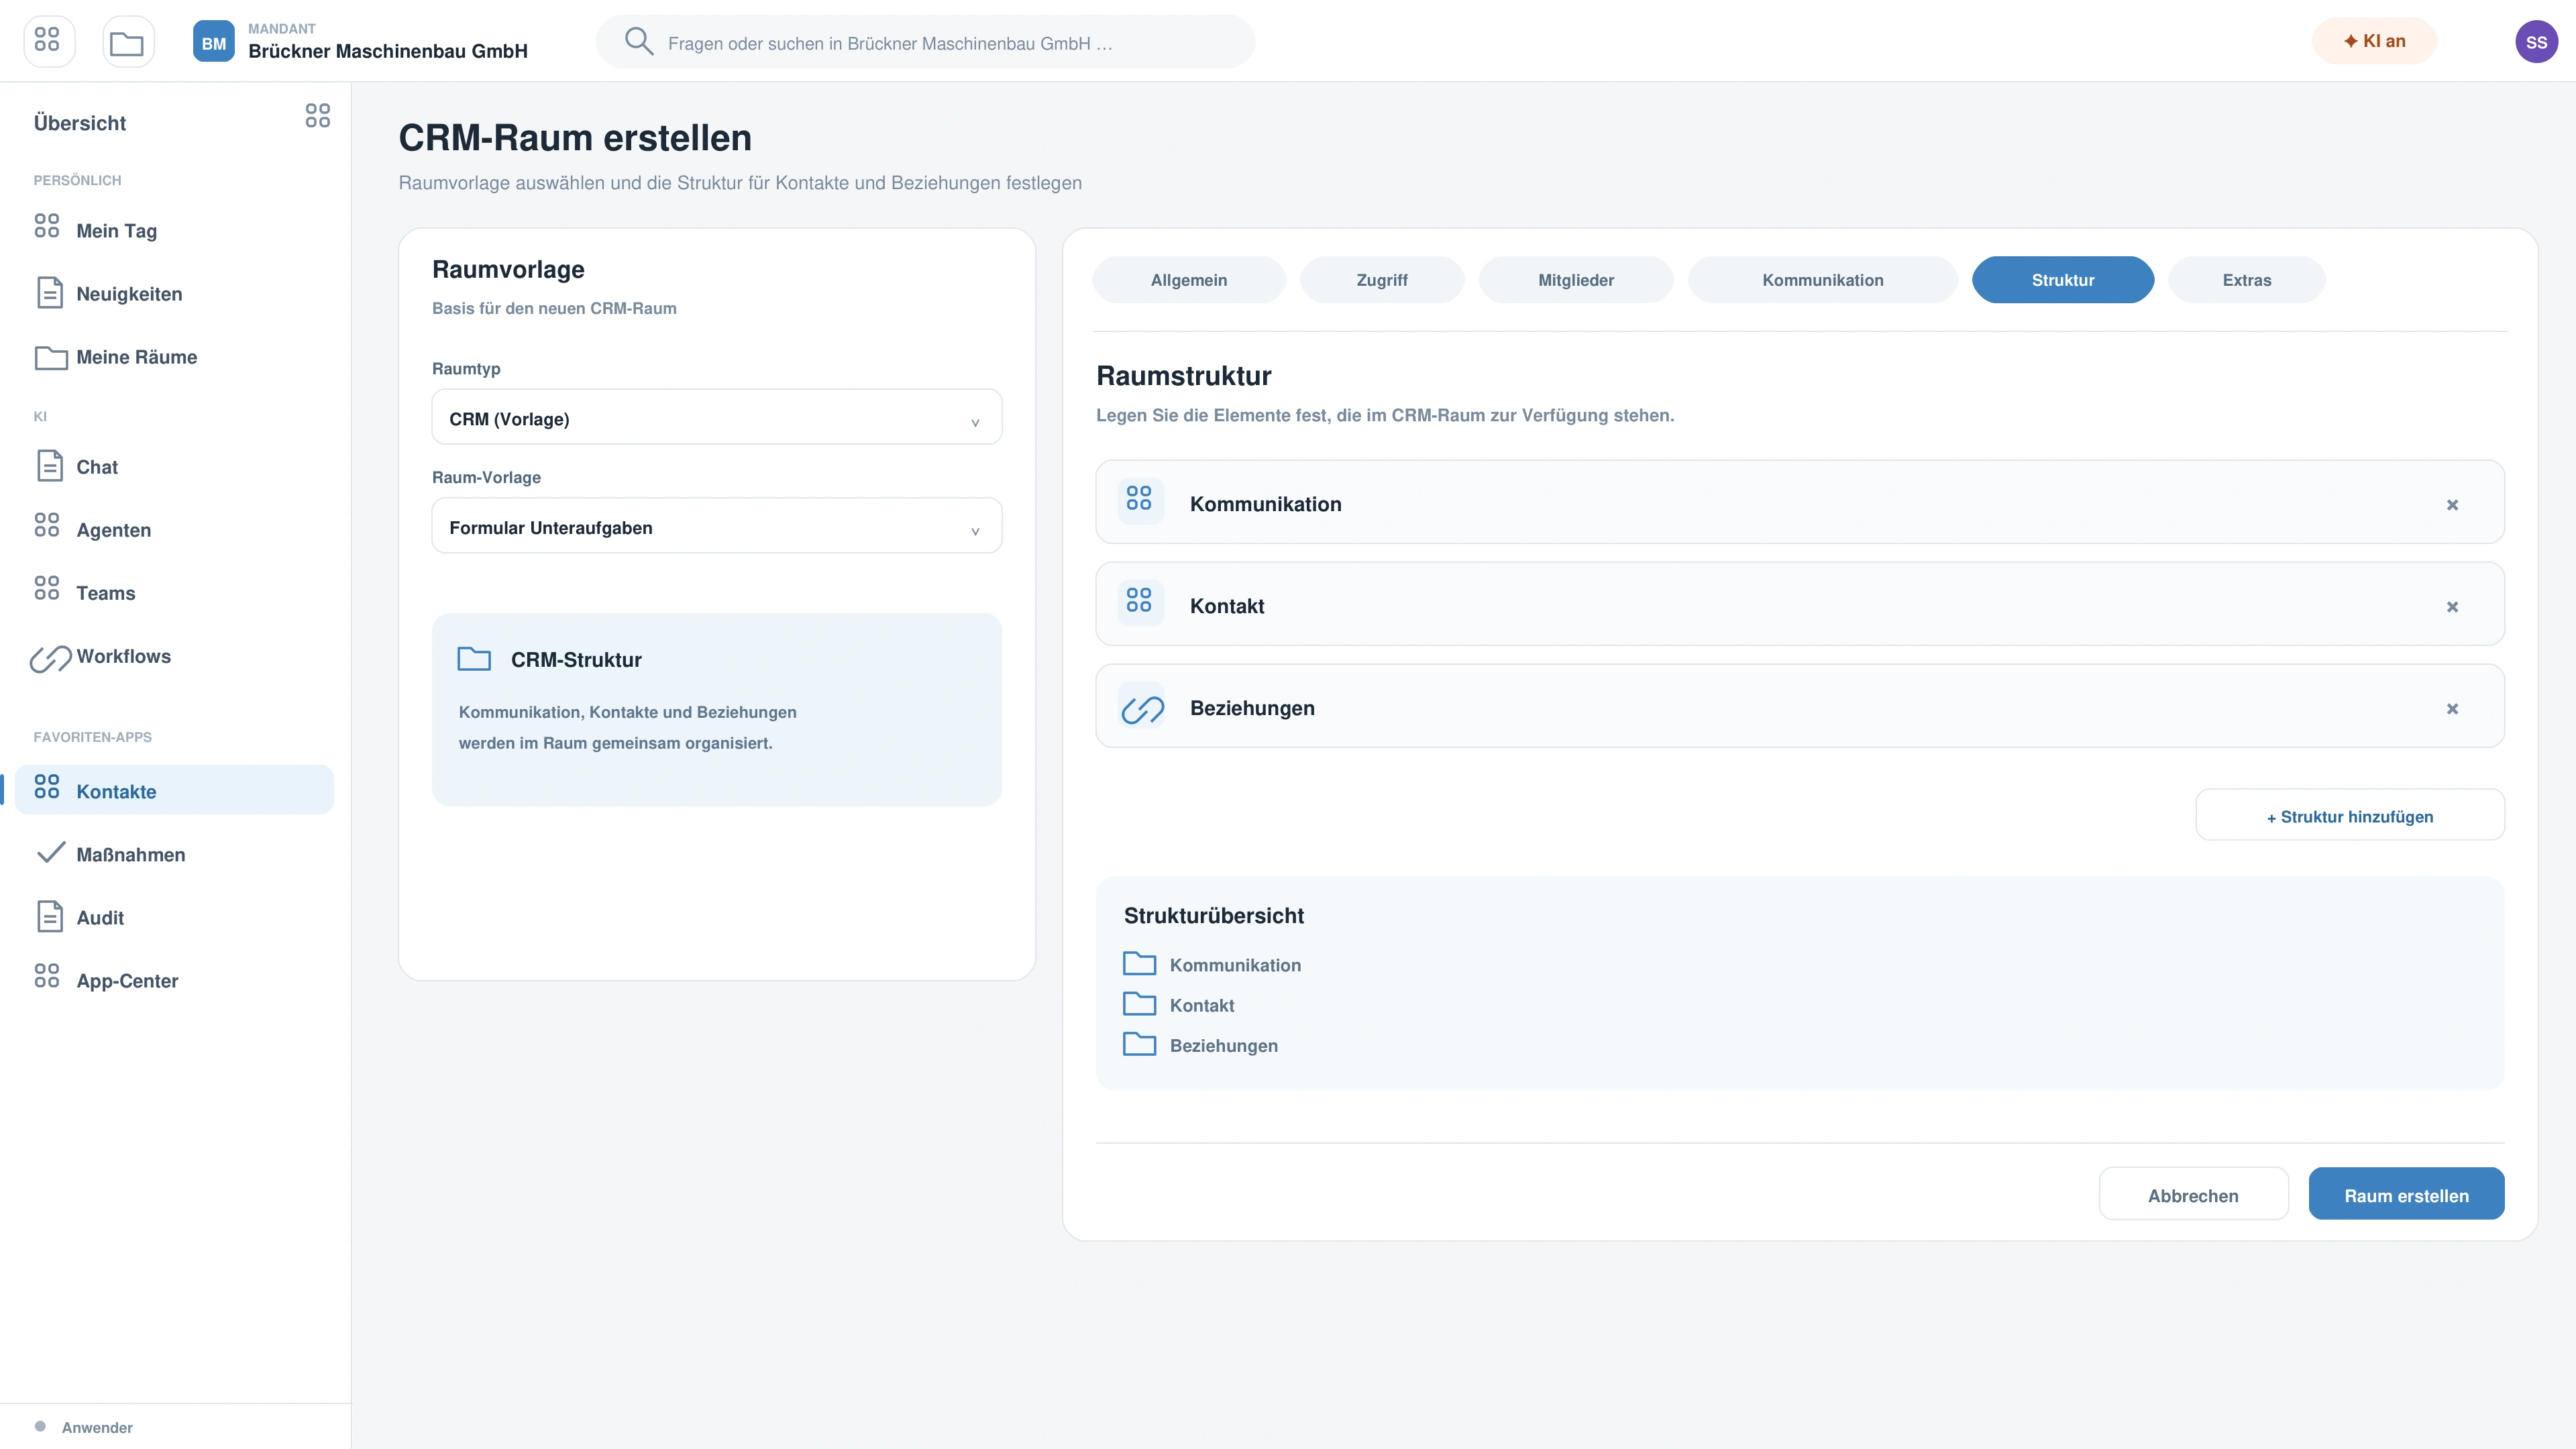Switch to the Mitglieder tab

[1575, 280]
